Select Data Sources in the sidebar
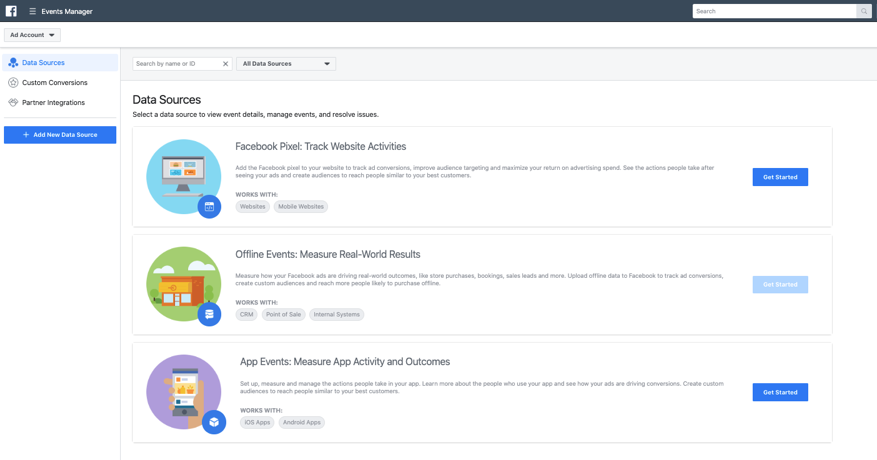 [x=60, y=63]
